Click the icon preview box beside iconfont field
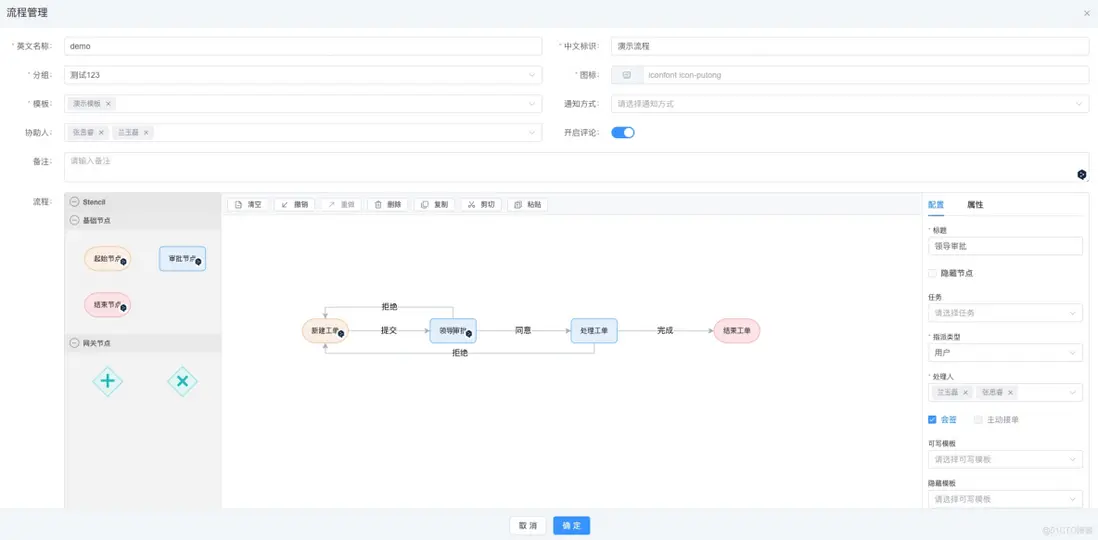This screenshot has height=540, width=1098. (x=627, y=75)
